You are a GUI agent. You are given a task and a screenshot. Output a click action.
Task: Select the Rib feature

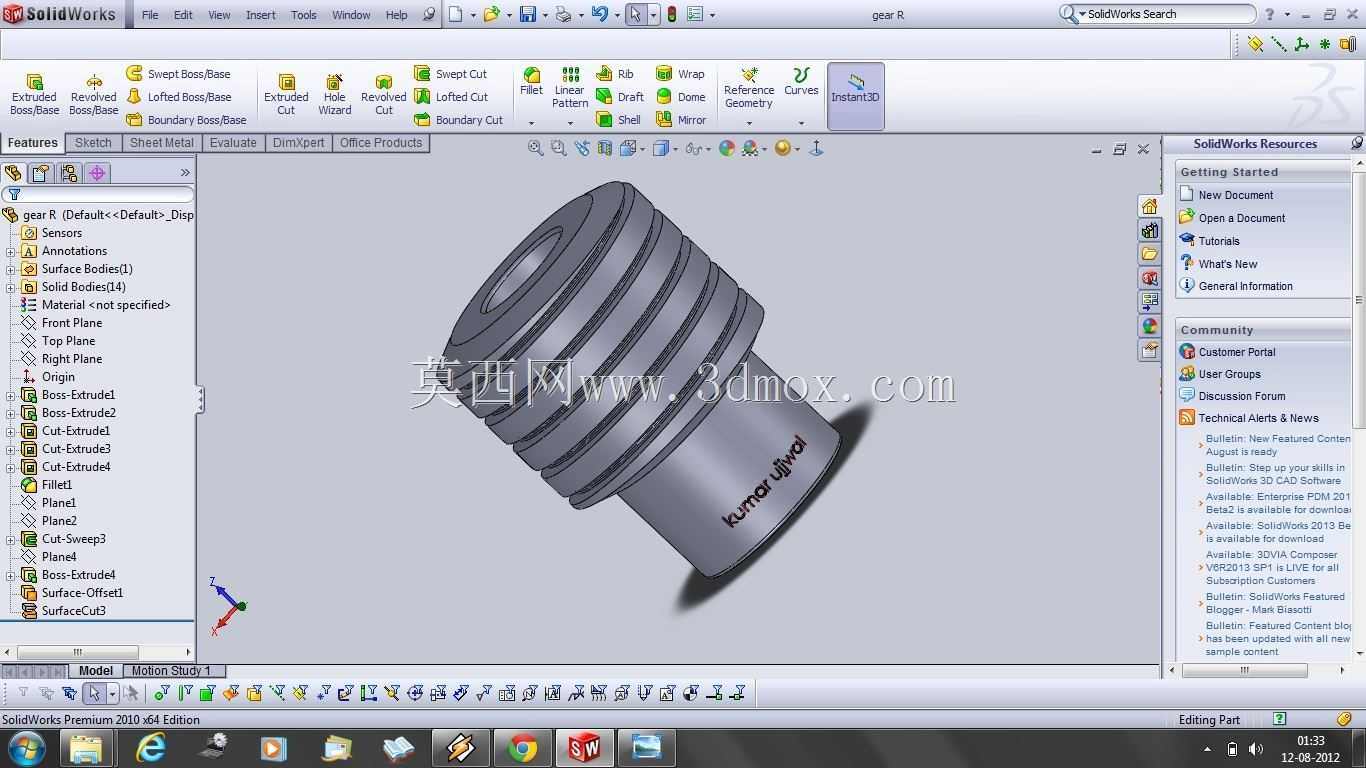pos(615,74)
